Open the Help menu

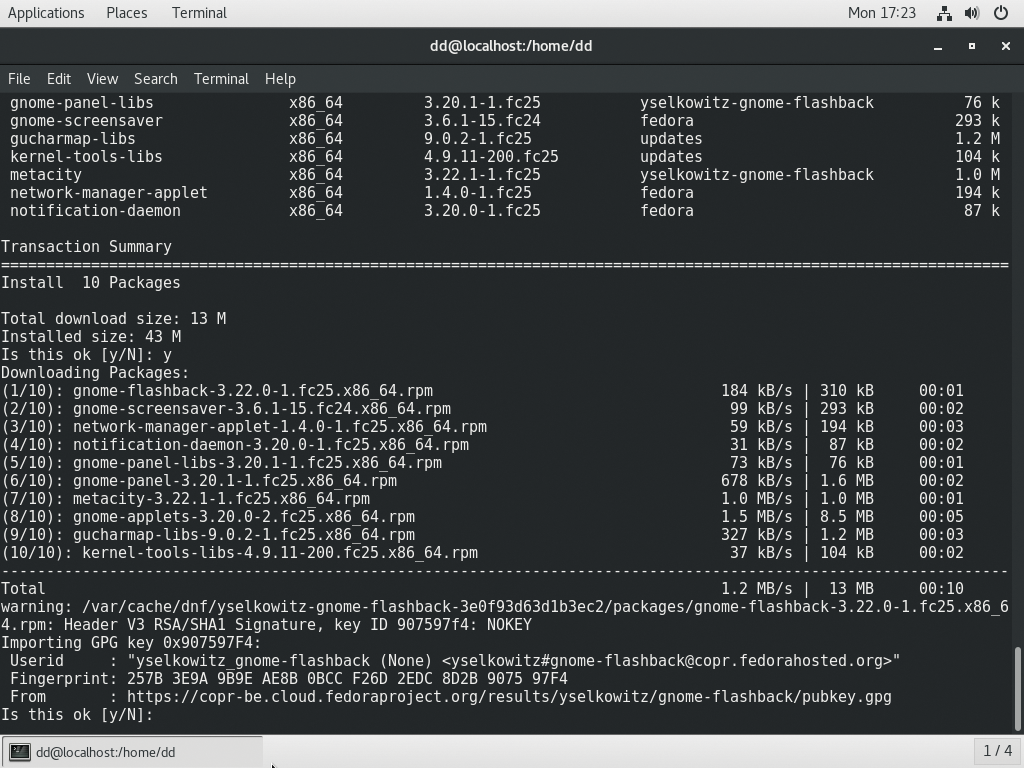(280, 79)
